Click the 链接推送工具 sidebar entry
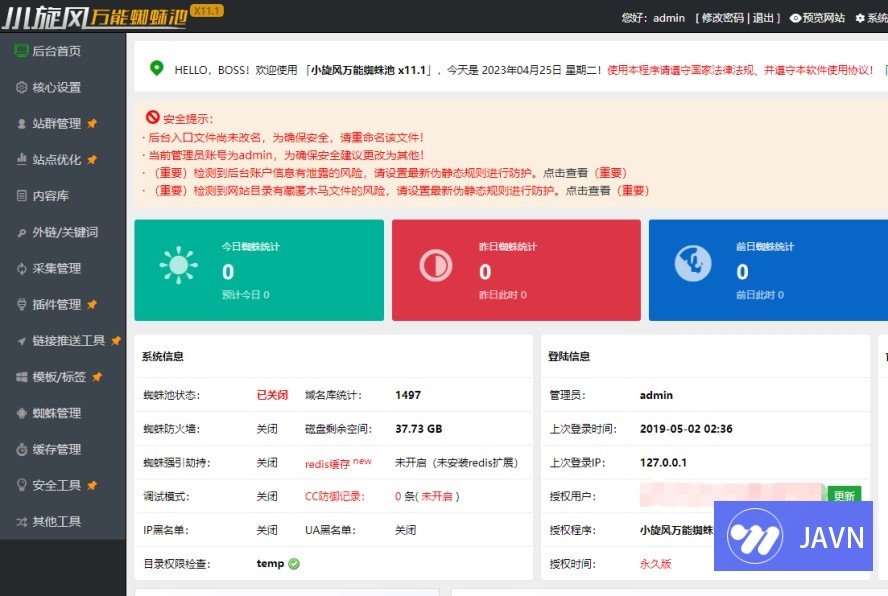 tap(69, 340)
